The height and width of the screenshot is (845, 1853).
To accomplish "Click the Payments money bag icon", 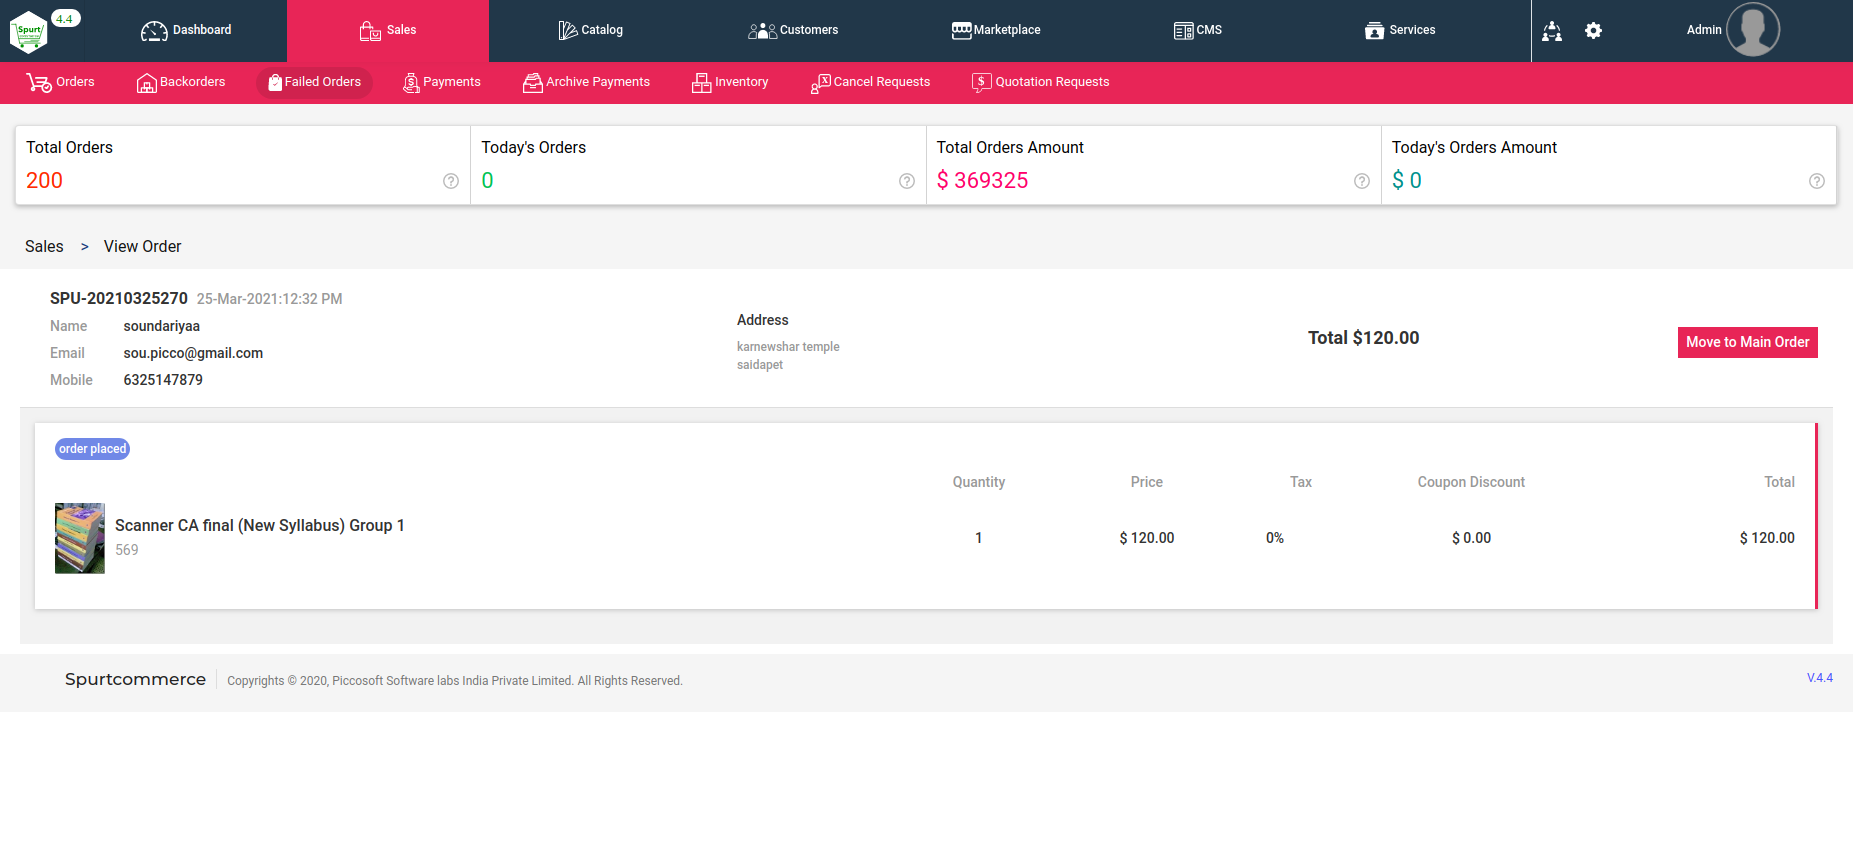I will pos(411,83).
